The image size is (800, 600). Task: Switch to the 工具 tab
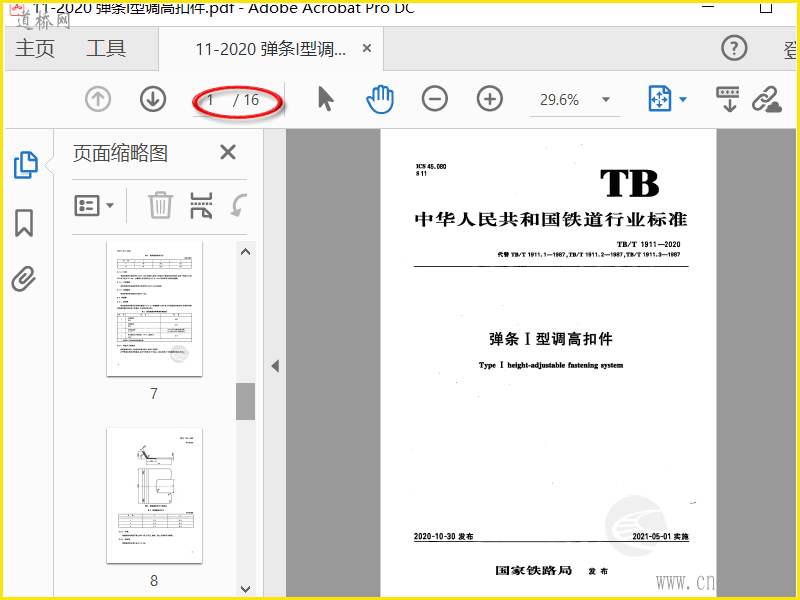tap(106, 49)
